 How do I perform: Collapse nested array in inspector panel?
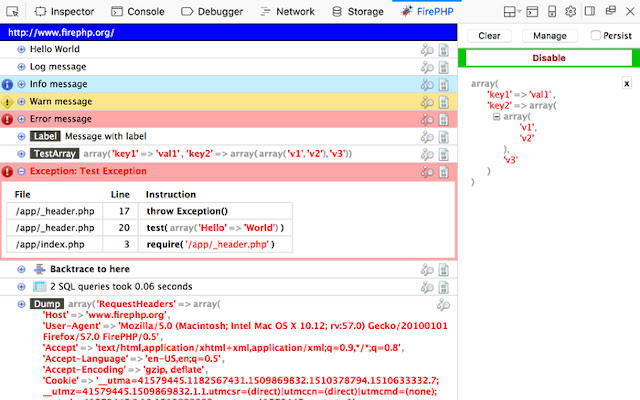coord(495,117)
